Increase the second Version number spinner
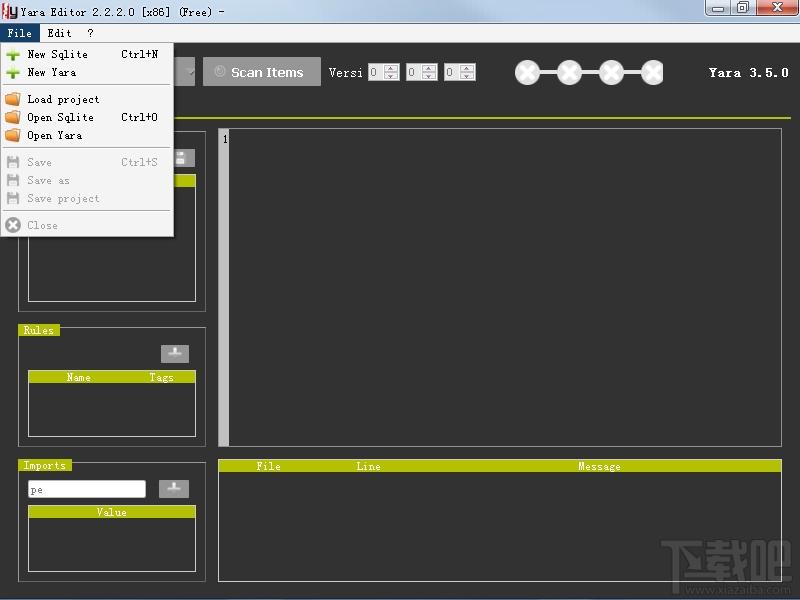This screenshot has width=800, height=600. (430, 68)
